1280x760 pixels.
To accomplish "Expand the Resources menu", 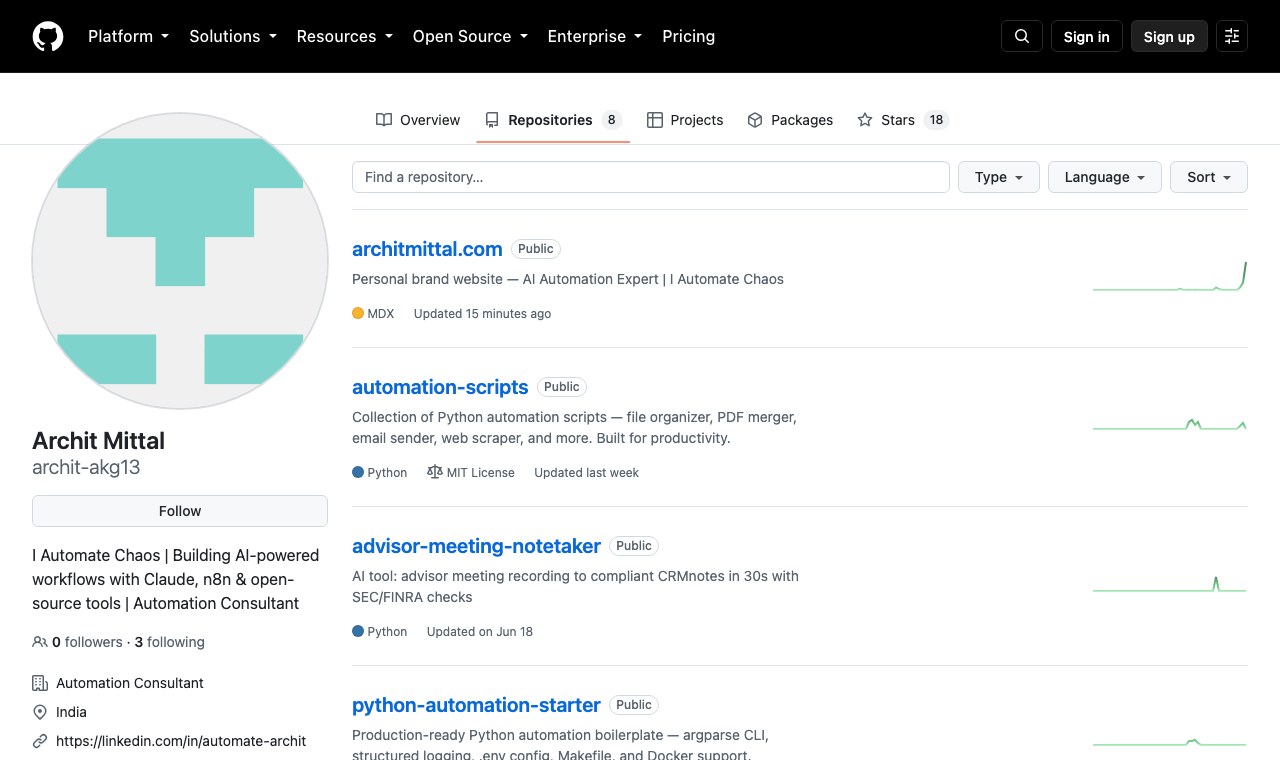I will click(x=345, y=36).
